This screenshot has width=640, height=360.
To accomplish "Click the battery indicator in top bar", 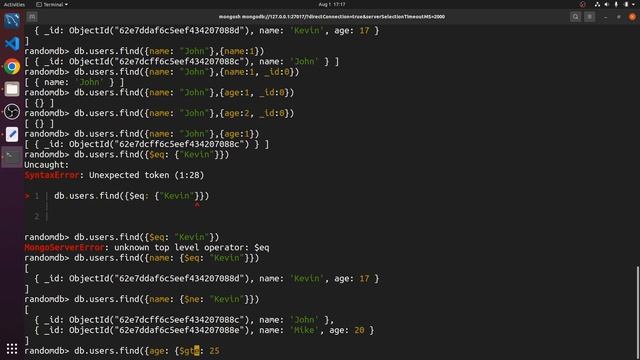I will tap(626, 4).
